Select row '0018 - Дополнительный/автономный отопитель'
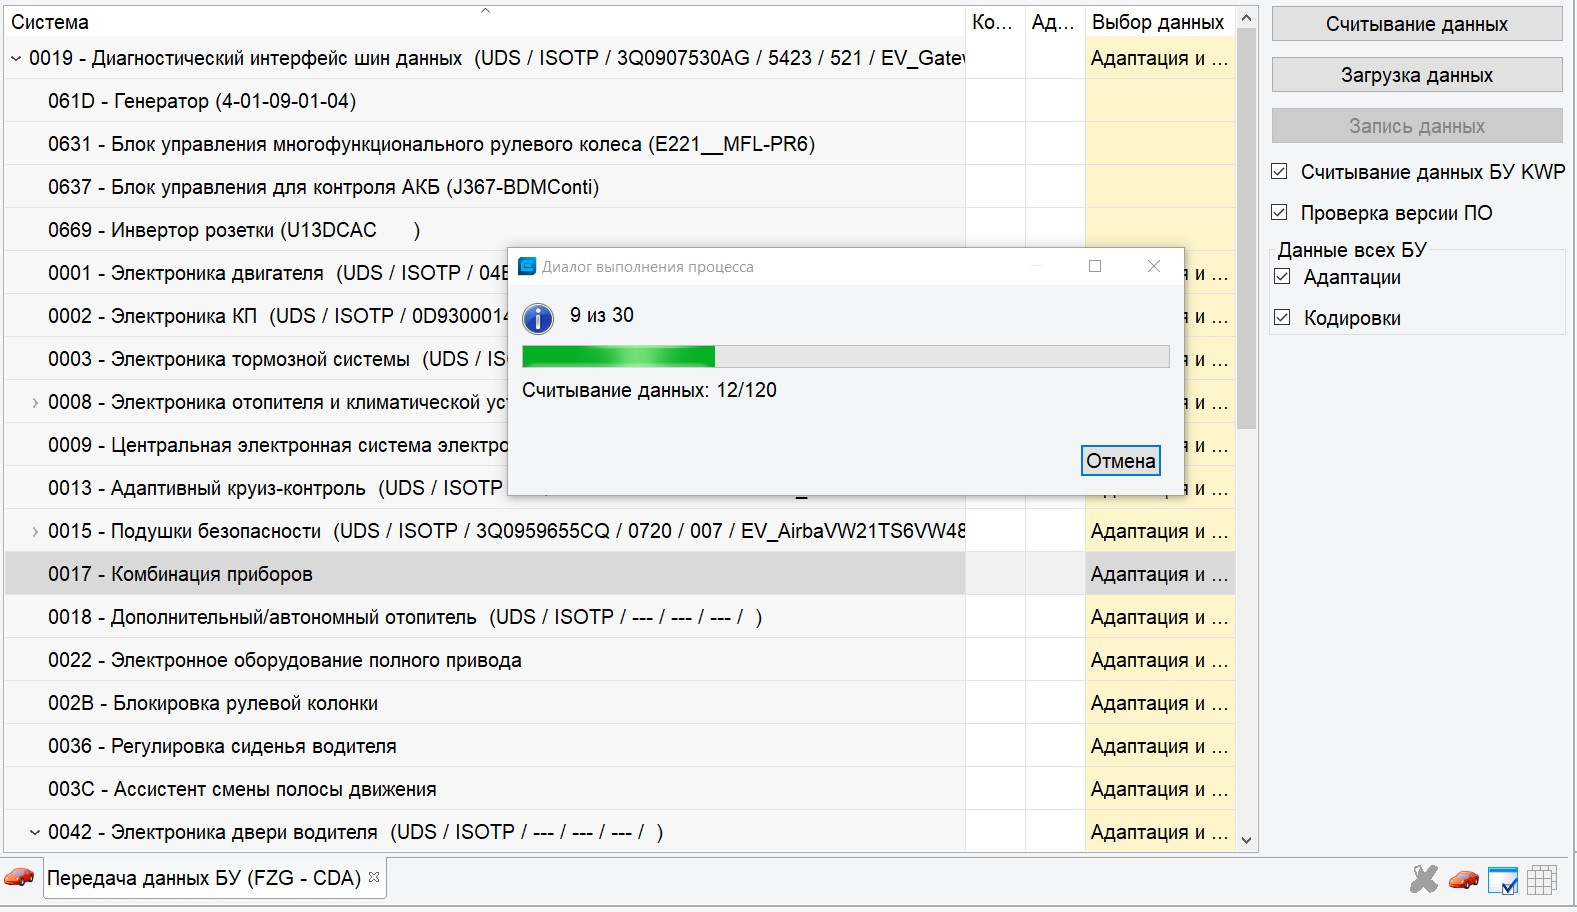Viewport: 1577px width, 912px height. point(485,617)
